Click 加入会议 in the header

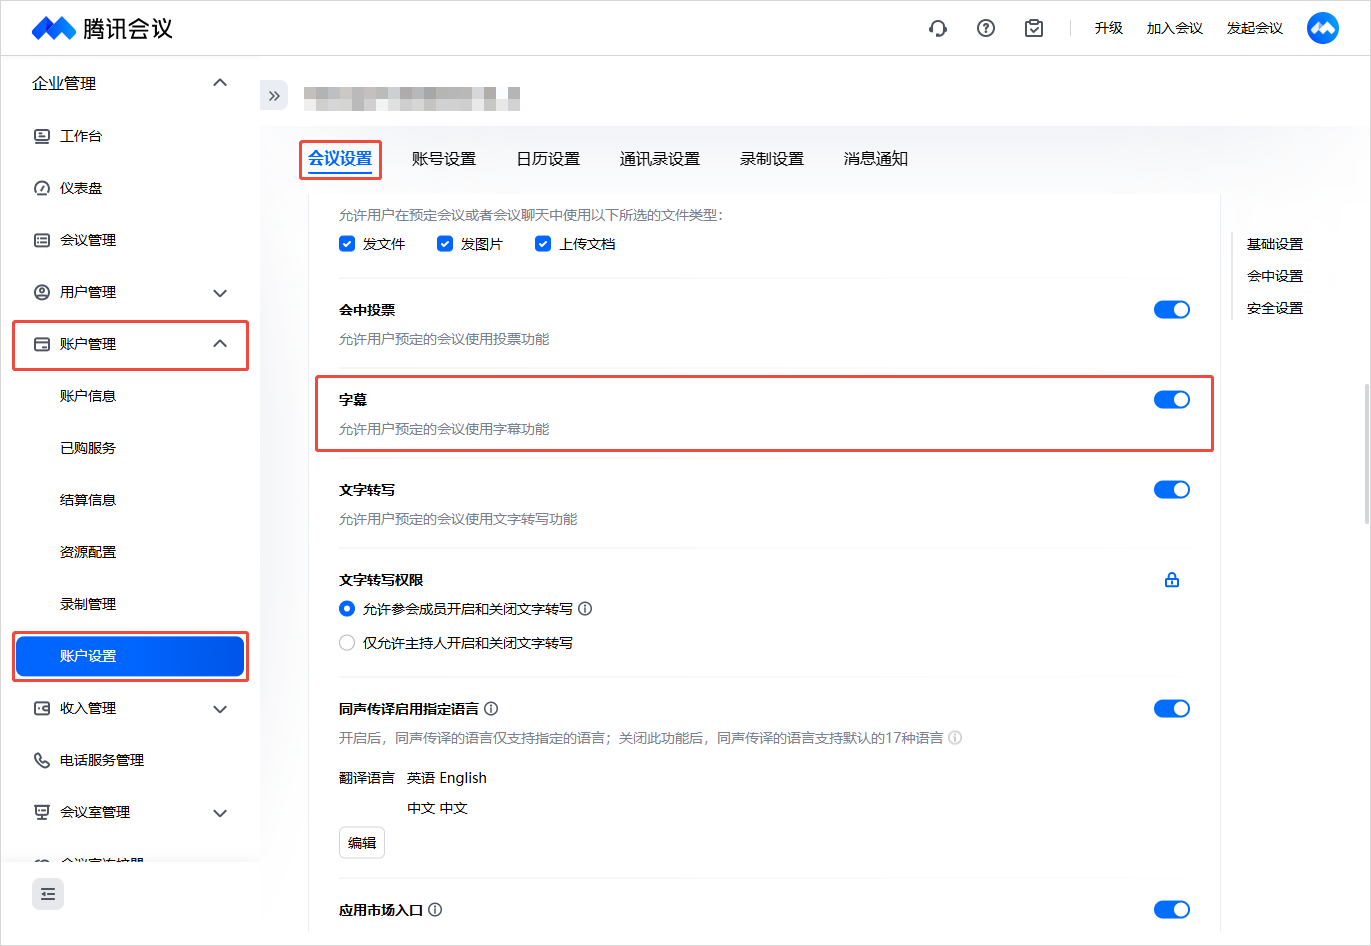tap(1175, 28)
